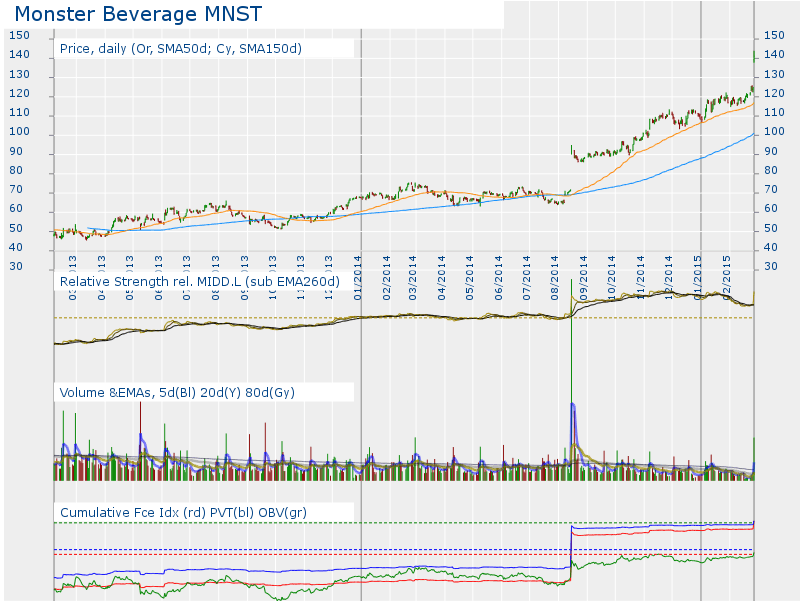Click 40 on the left price axis
The width and height of the screenshot is (800, 601).
(x=16, y=247)
